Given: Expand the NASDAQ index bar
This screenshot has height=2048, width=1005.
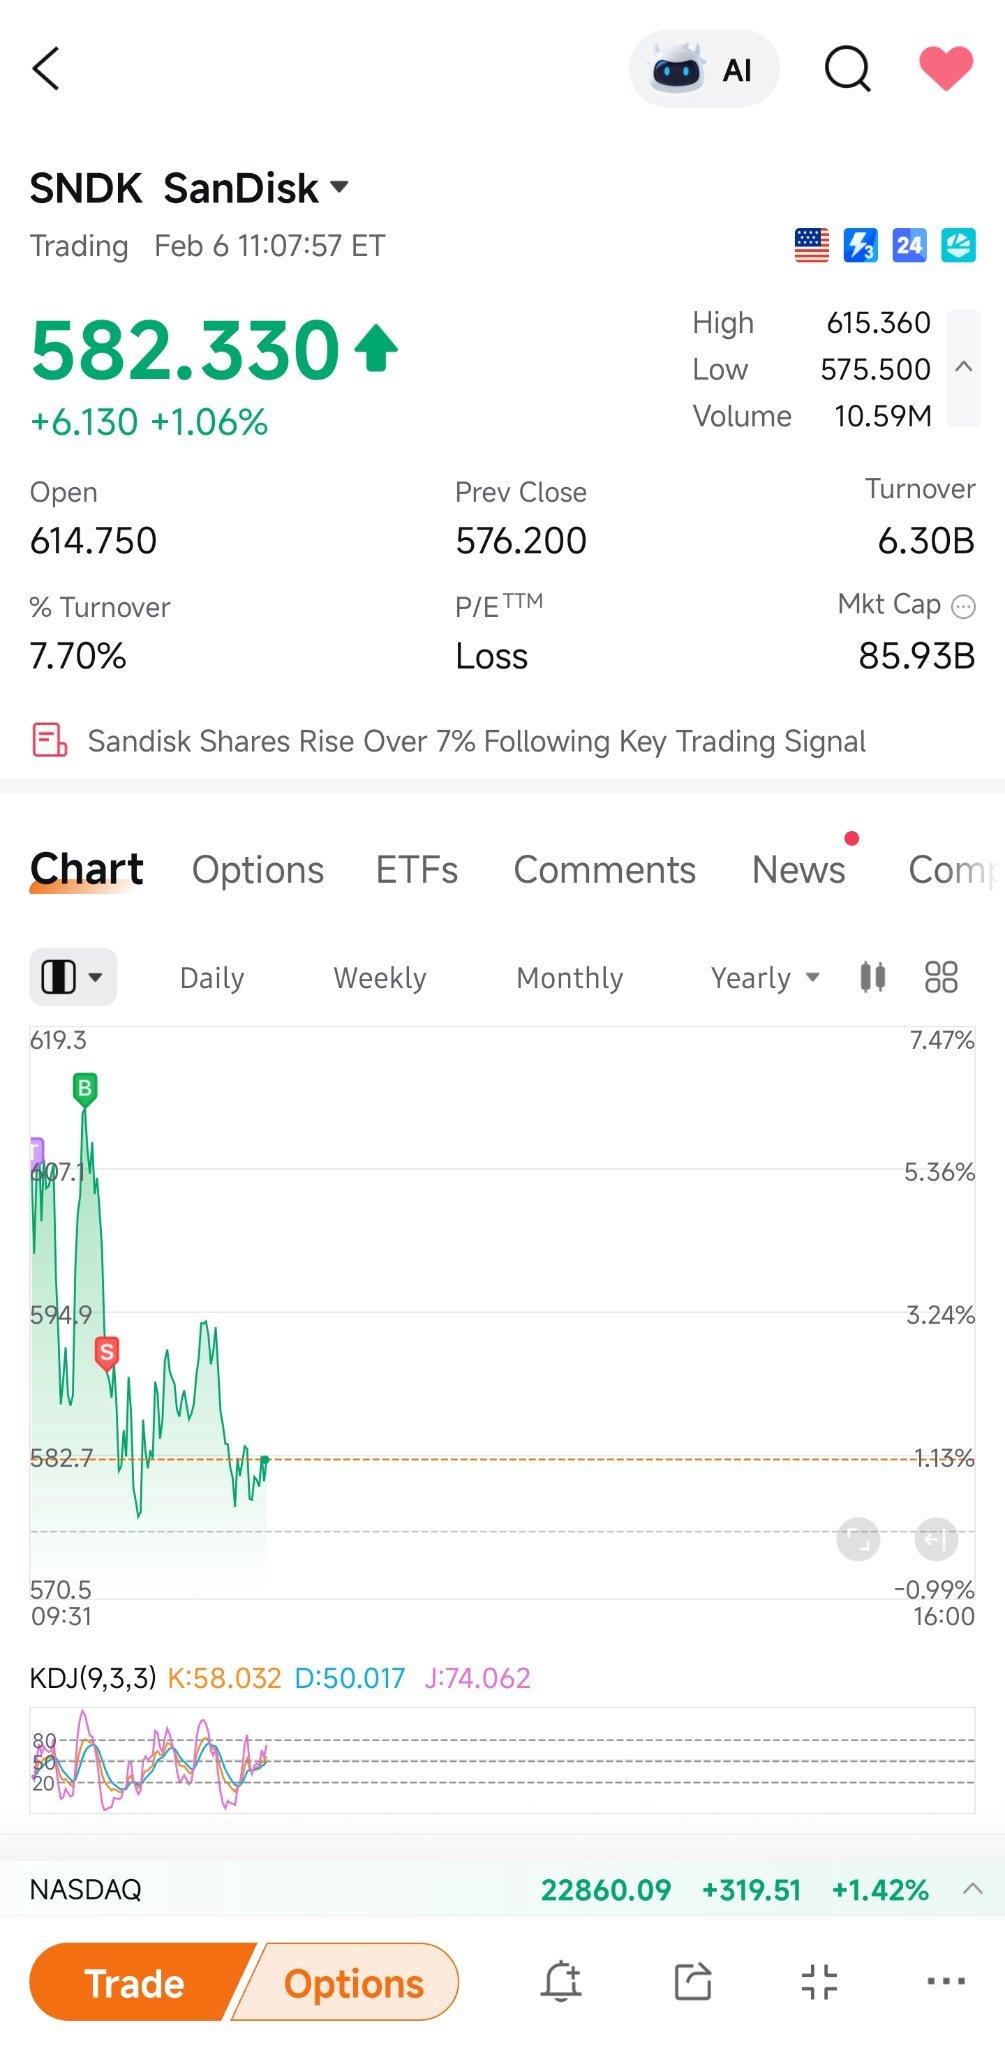Looking at the screenshot, I should pyautogui.click(x=972, y=1889).
